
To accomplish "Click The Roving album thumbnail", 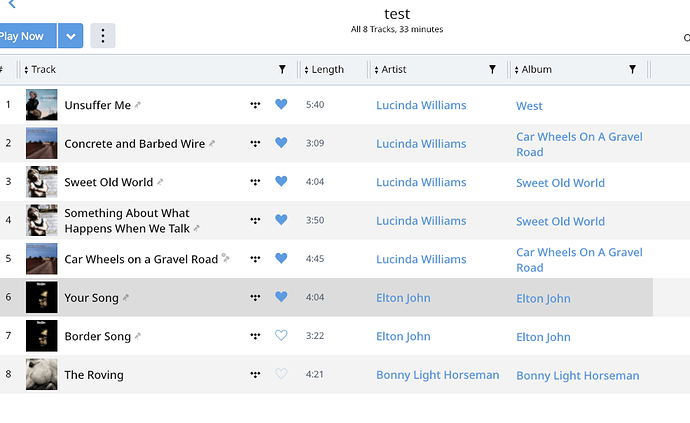I will (41, 374).
